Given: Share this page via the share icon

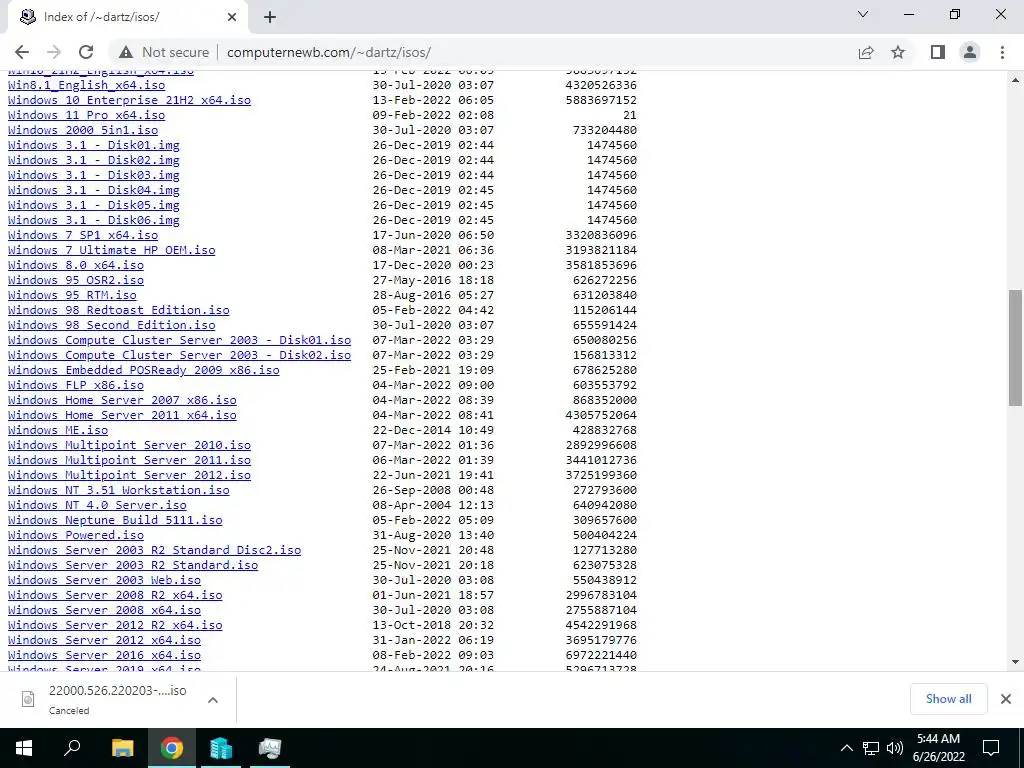Looking at the screenshot, I should [866, 52].
